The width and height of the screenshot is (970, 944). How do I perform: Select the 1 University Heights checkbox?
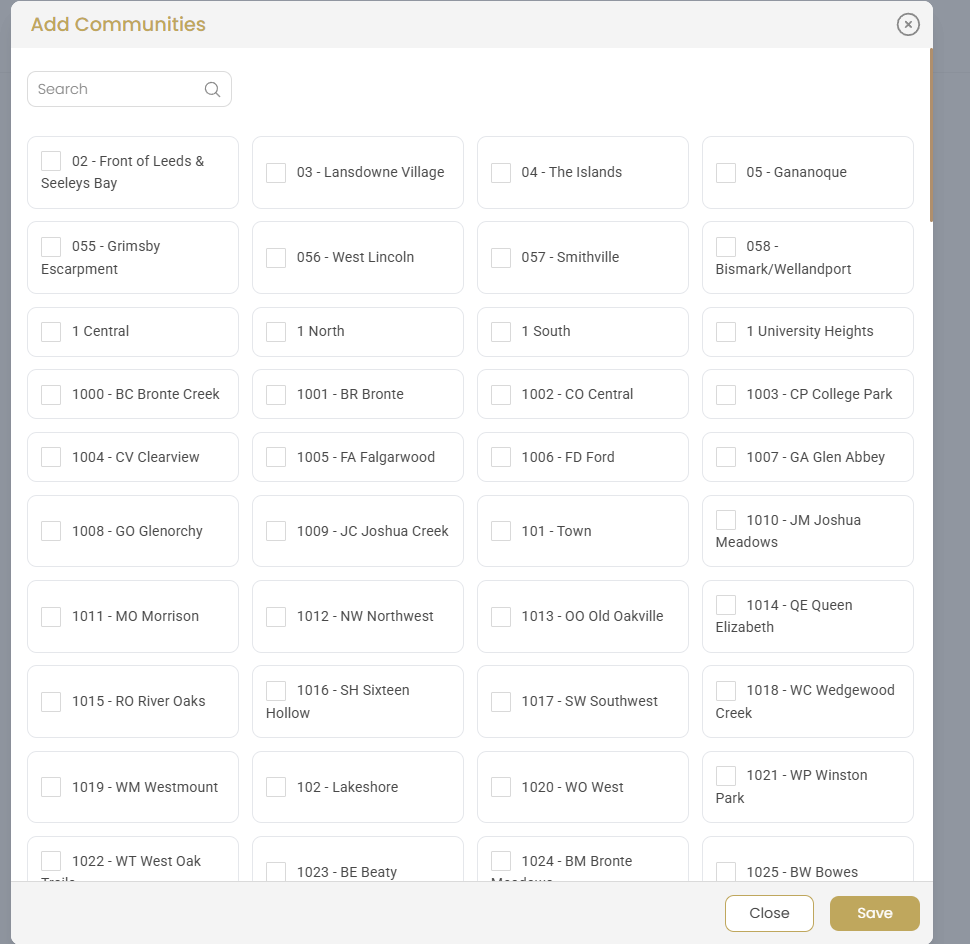[726, 331]
